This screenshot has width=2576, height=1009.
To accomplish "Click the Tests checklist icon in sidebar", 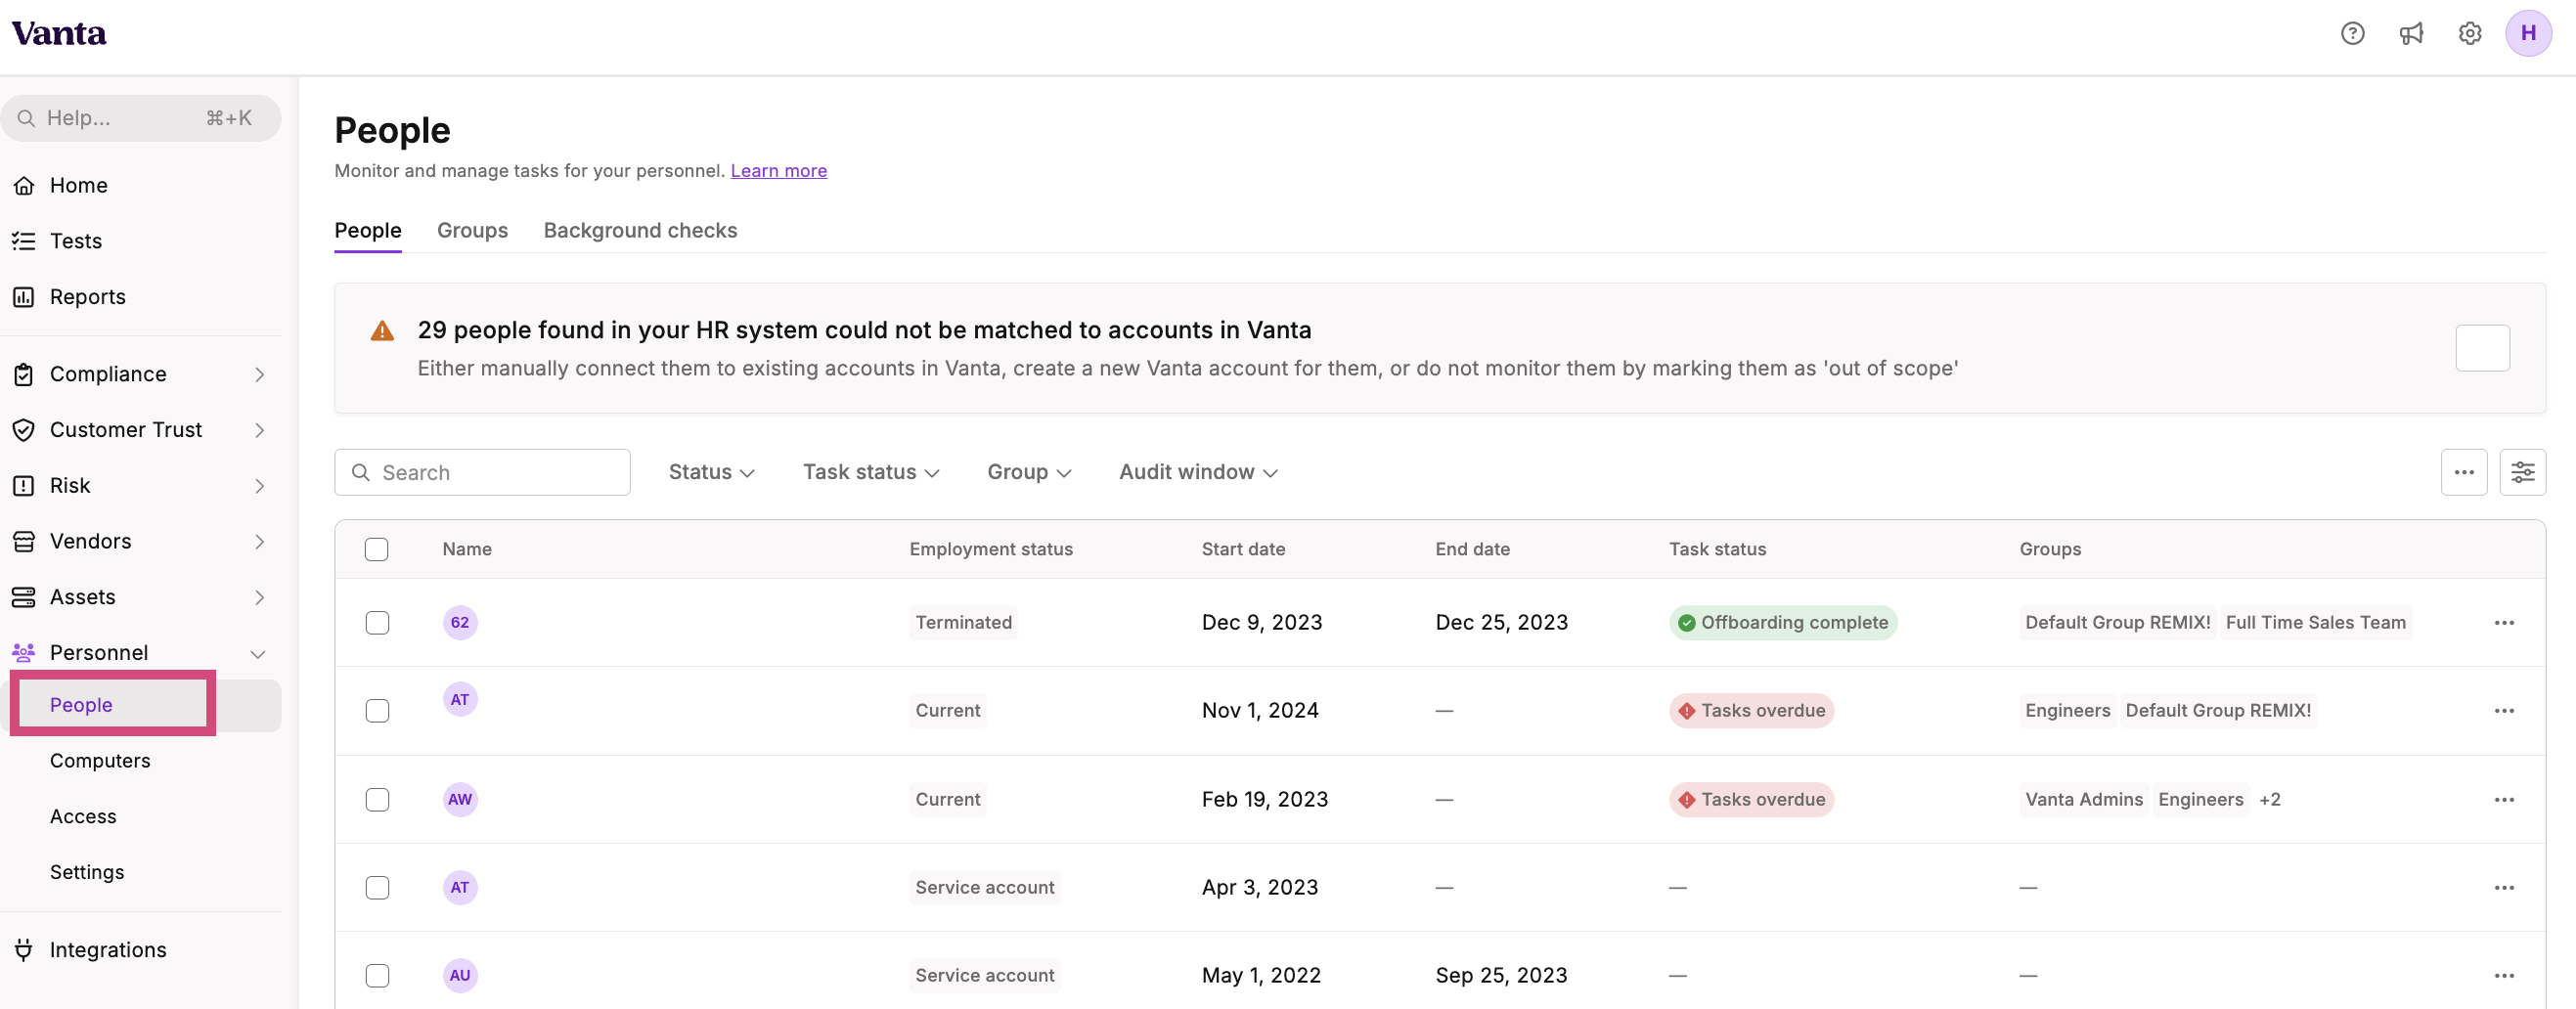I will point(24,241).
